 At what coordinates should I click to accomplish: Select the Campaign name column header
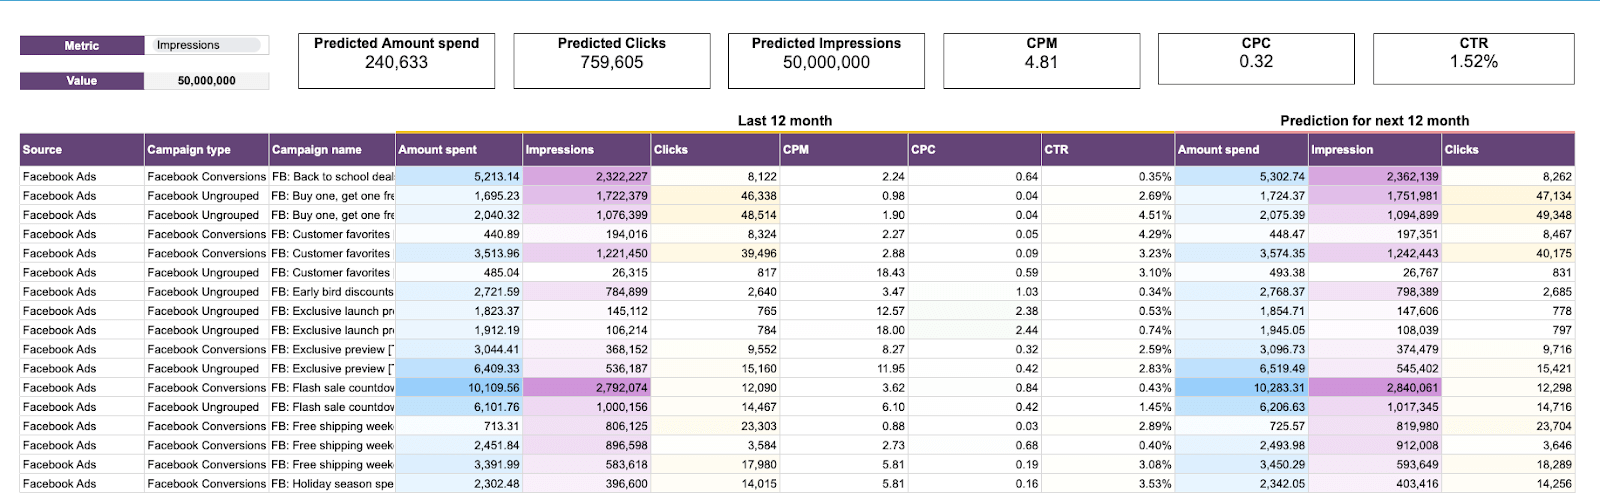click(332, 150)
